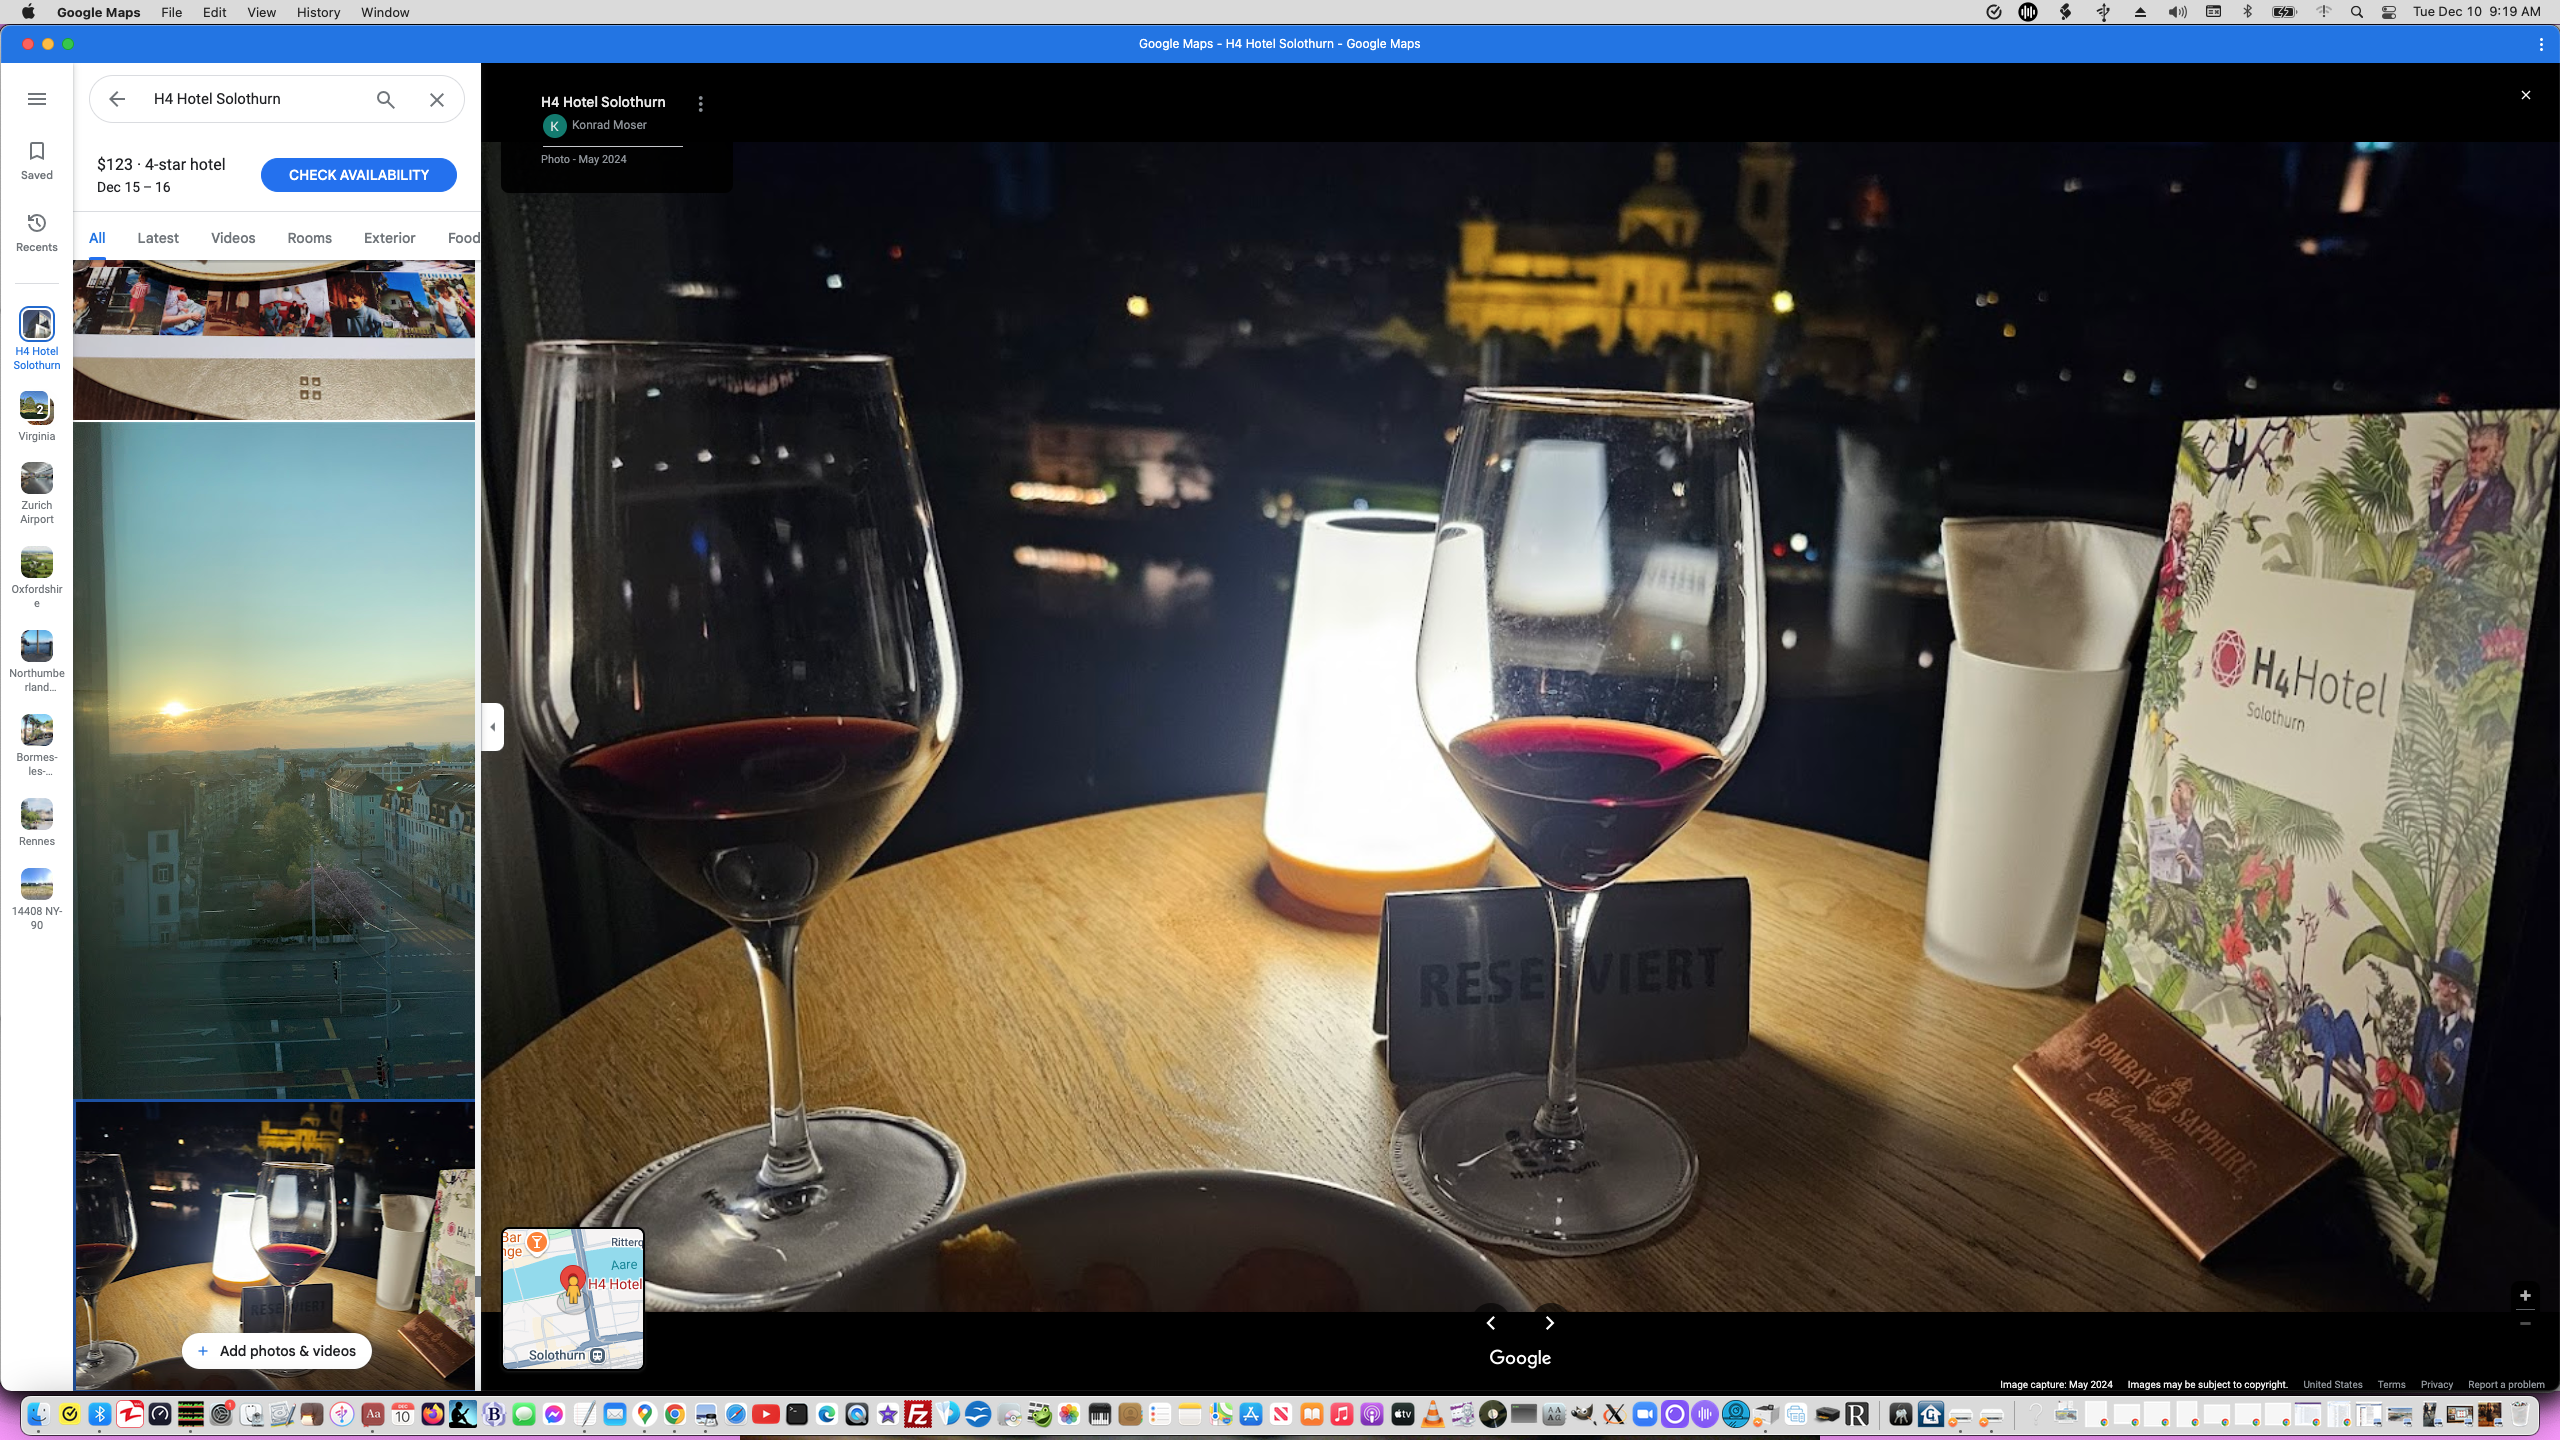Screen dimensions: 2560x1440
Task: Go to the previous photo with left chevron
Action: 1491,1323
